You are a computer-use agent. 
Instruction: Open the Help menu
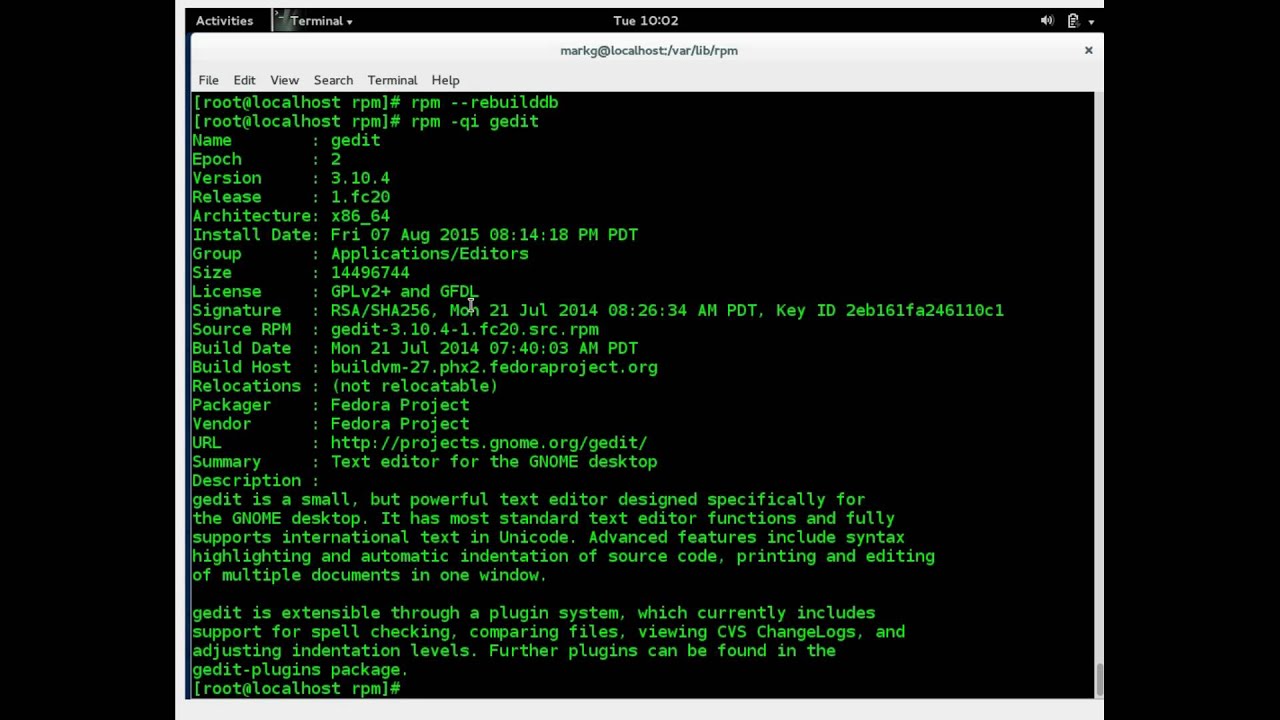pos(445,80)
